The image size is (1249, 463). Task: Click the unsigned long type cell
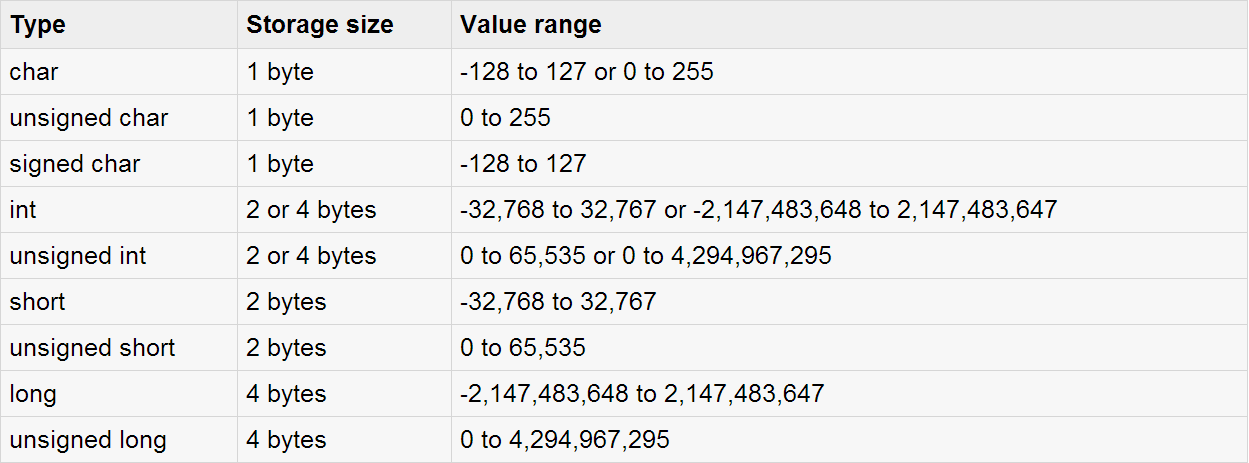88,440
